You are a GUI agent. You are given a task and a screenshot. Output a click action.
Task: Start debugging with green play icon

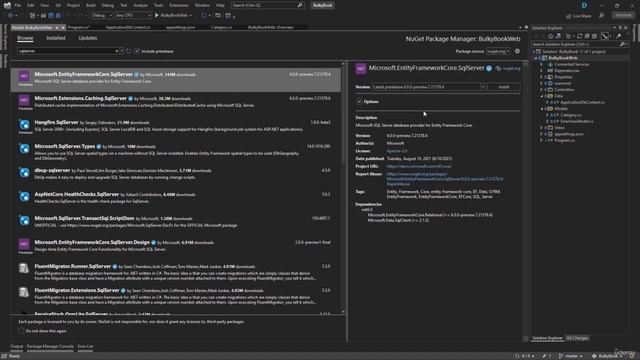(156, 15)
